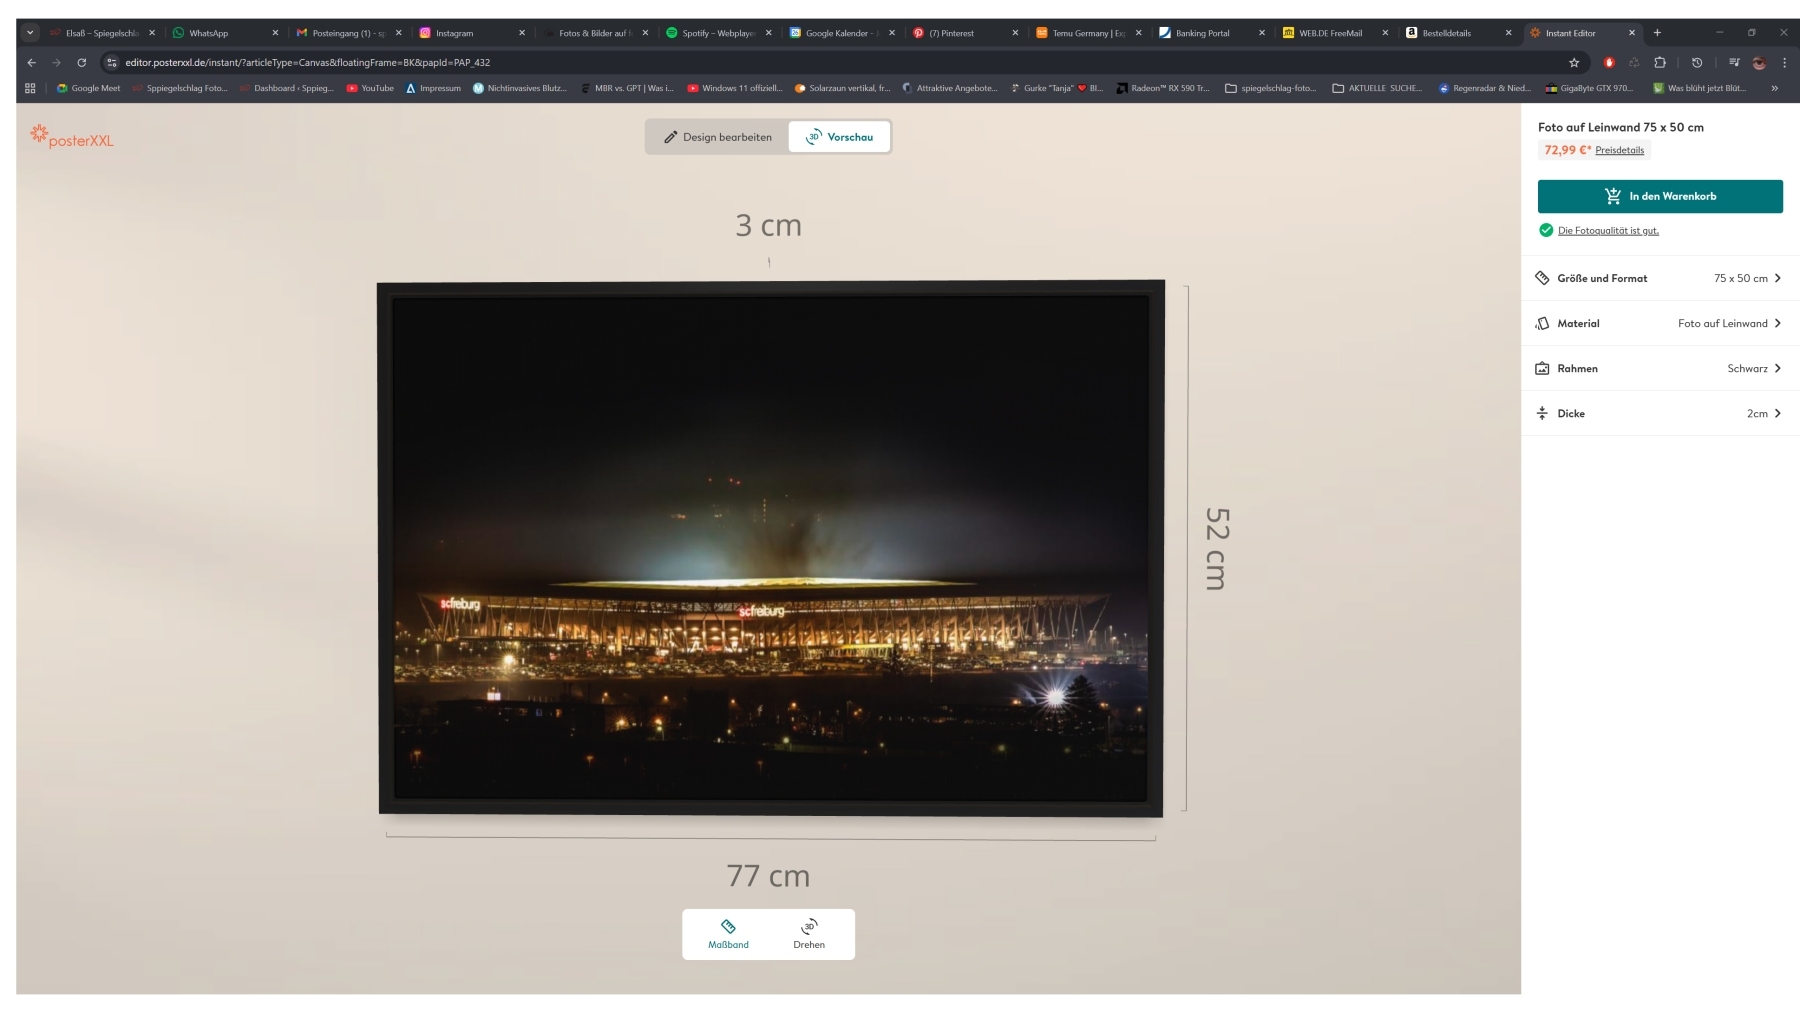The width and height of the screenshot is (1800, 1013).
Task: Open the browser extensions puzzle icon
Action: pyautogui.click(x=1660, y=62)
